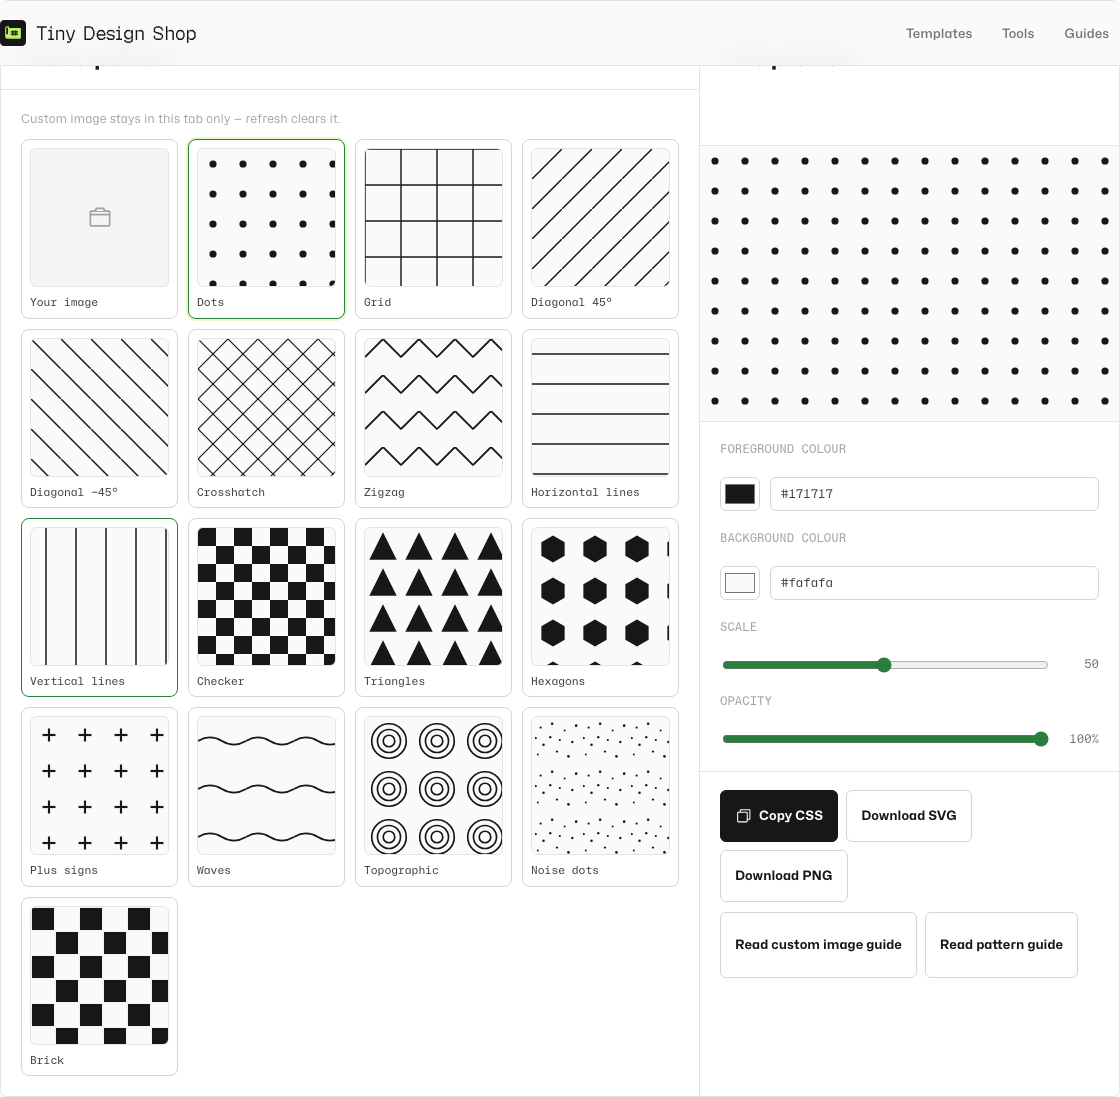Select the Plus signs pattern
1120x1097 pixels.
tap(99, 797)
